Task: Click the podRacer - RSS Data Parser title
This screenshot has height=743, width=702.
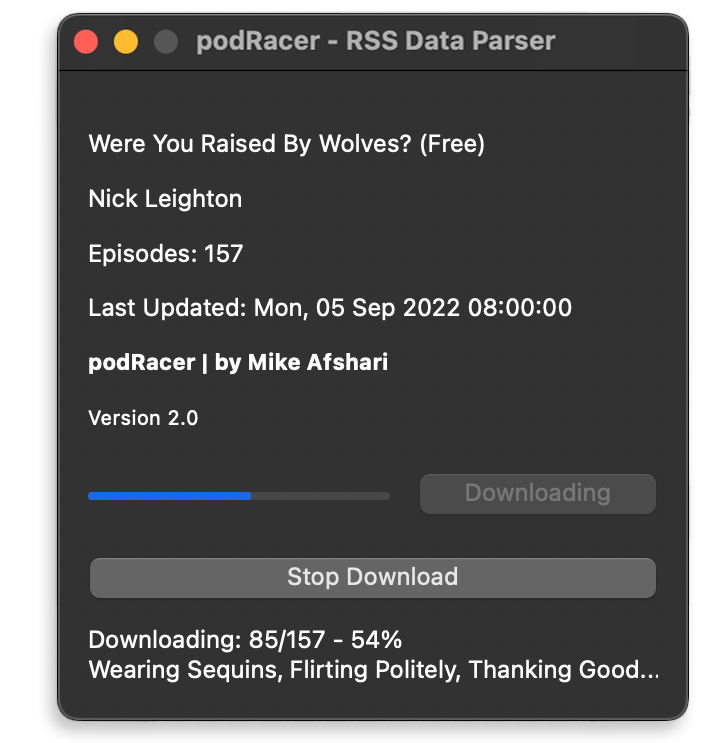Action: point(375,41)
